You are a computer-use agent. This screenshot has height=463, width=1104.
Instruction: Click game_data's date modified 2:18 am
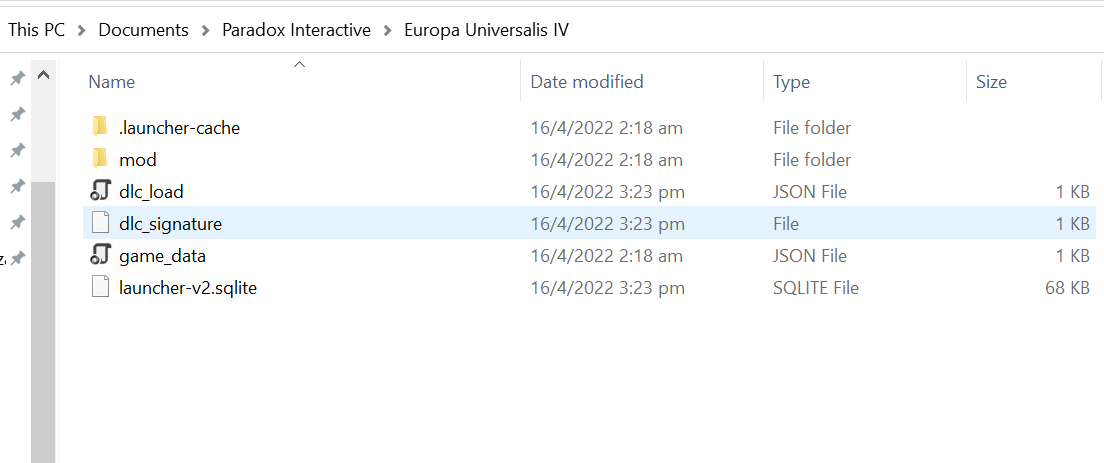[606, 255]
